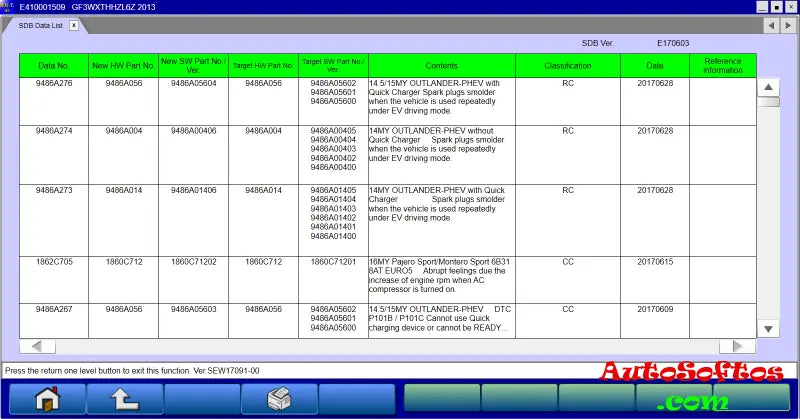Click the Contents column header
This screenshot has height=419, width=800.
(442, 66)
